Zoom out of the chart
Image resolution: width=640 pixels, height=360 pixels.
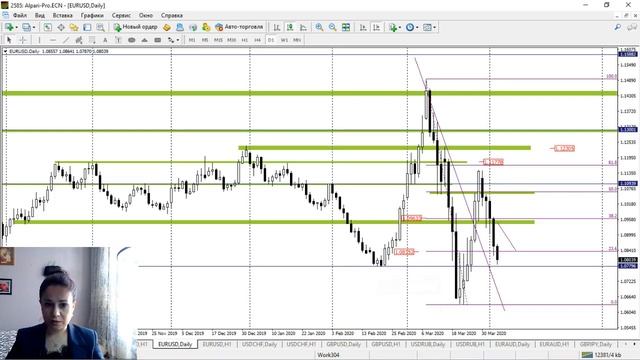pos(332,27)
